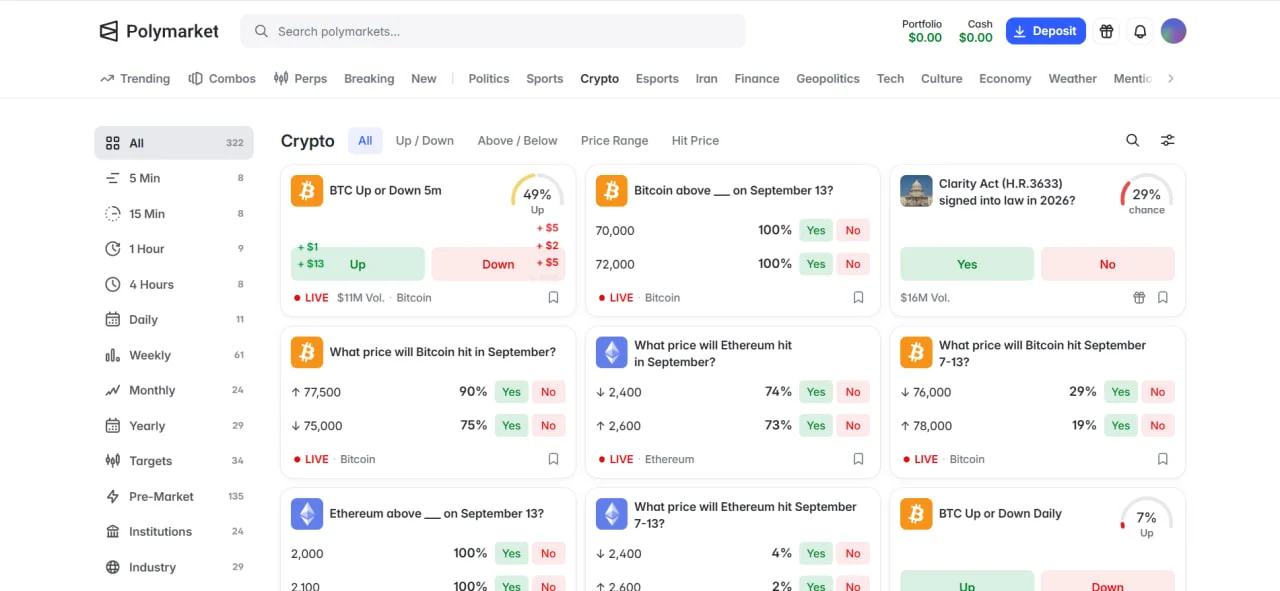Screen dimensions: 1280x591
Task: Open the filter sliders icon
Action: pos(1167,140)
